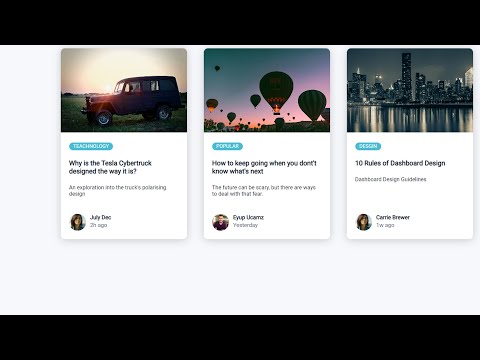View author Carrie Brewer's name
Image resolution: width=480 pixels, height=360 pixels.
[x=393, y=217]
